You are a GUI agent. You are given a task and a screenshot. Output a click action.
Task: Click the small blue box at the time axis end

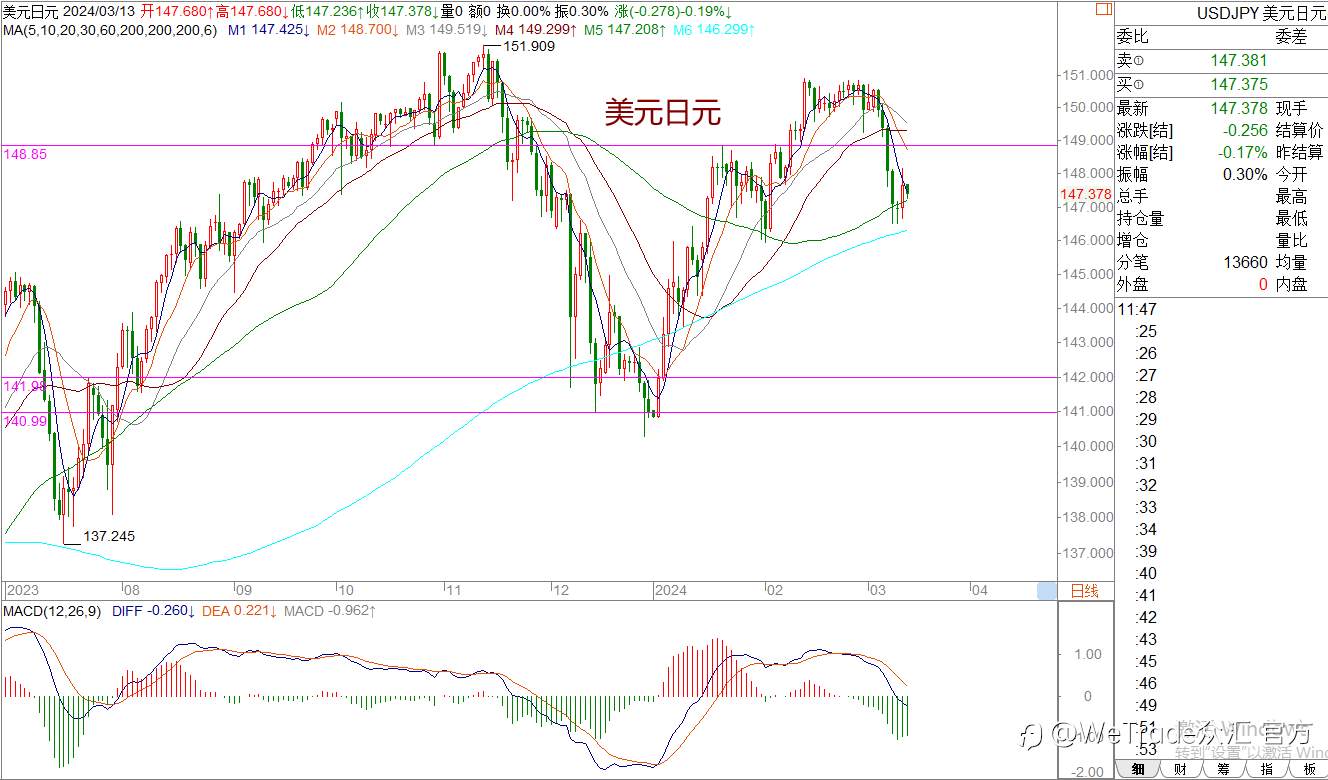tap(1046, 591)
